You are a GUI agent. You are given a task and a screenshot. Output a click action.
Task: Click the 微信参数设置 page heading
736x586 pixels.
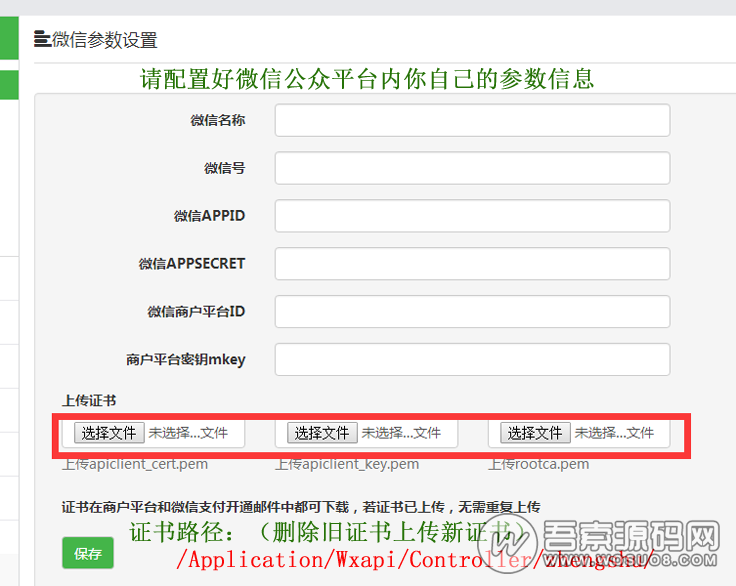pyautogui.click(x=104, y=41)
